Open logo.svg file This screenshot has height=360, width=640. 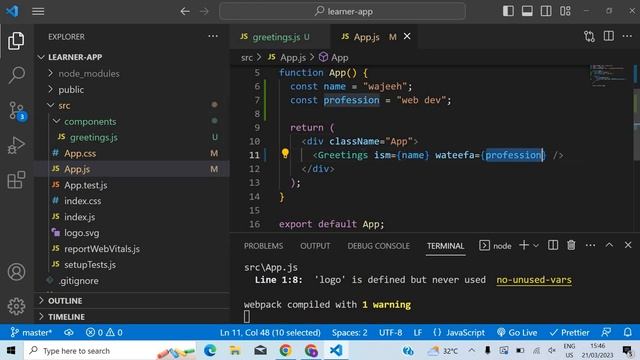tap(82, 233)
